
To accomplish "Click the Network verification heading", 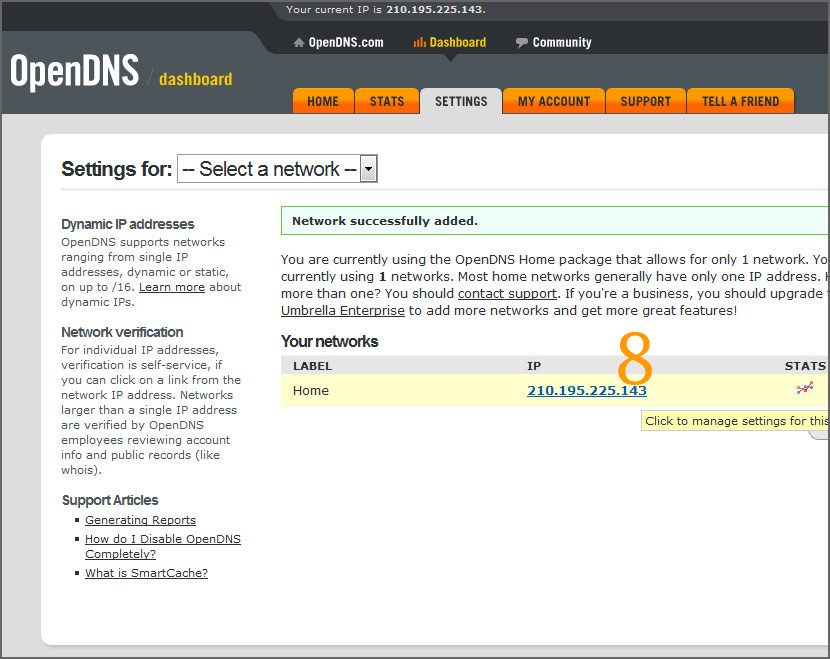I will click(122, 332).
